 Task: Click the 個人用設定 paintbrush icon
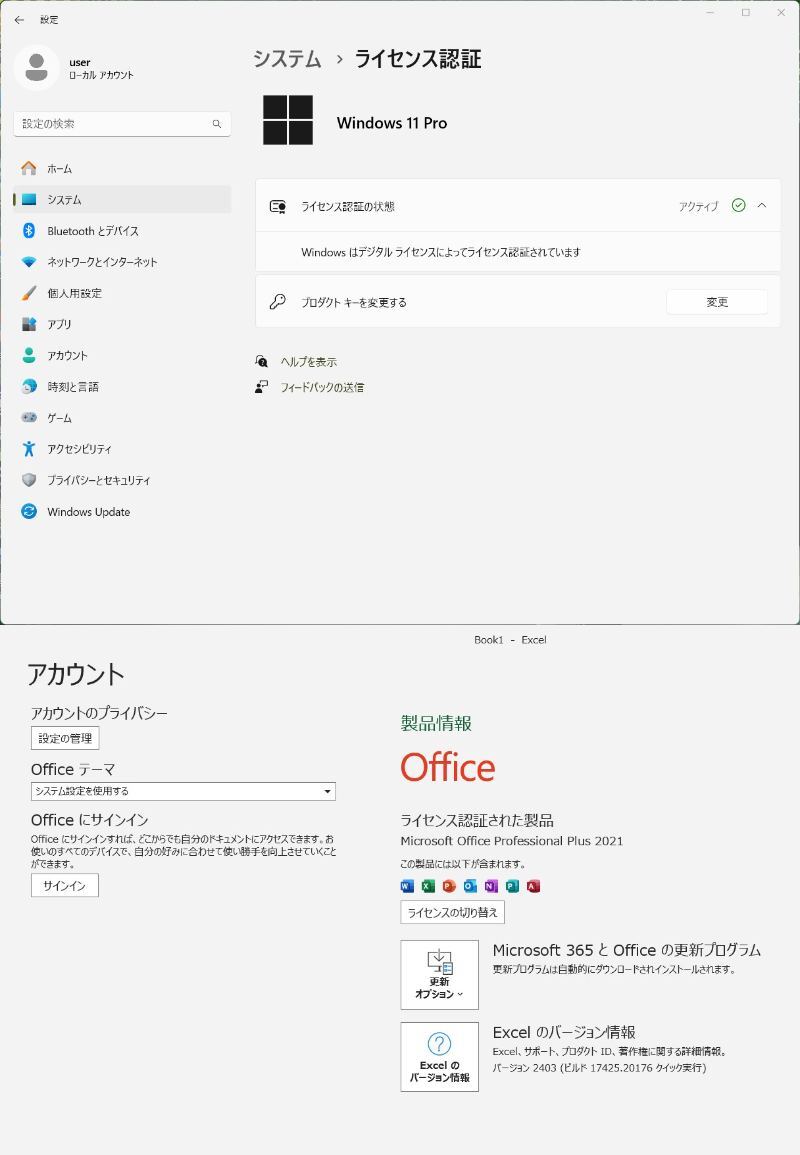point(29,293)
